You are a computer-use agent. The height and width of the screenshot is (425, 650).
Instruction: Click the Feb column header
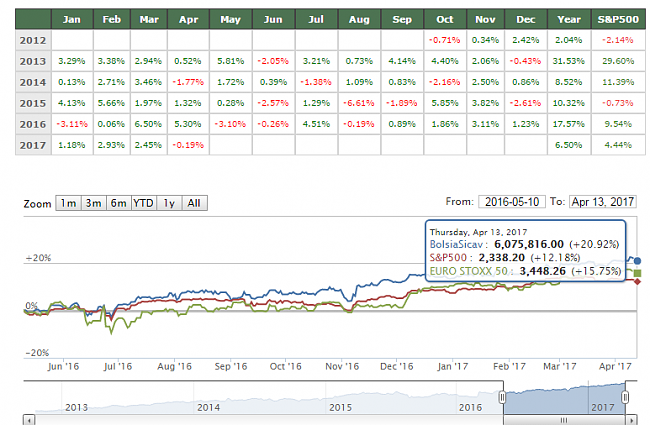coord(112,19)
